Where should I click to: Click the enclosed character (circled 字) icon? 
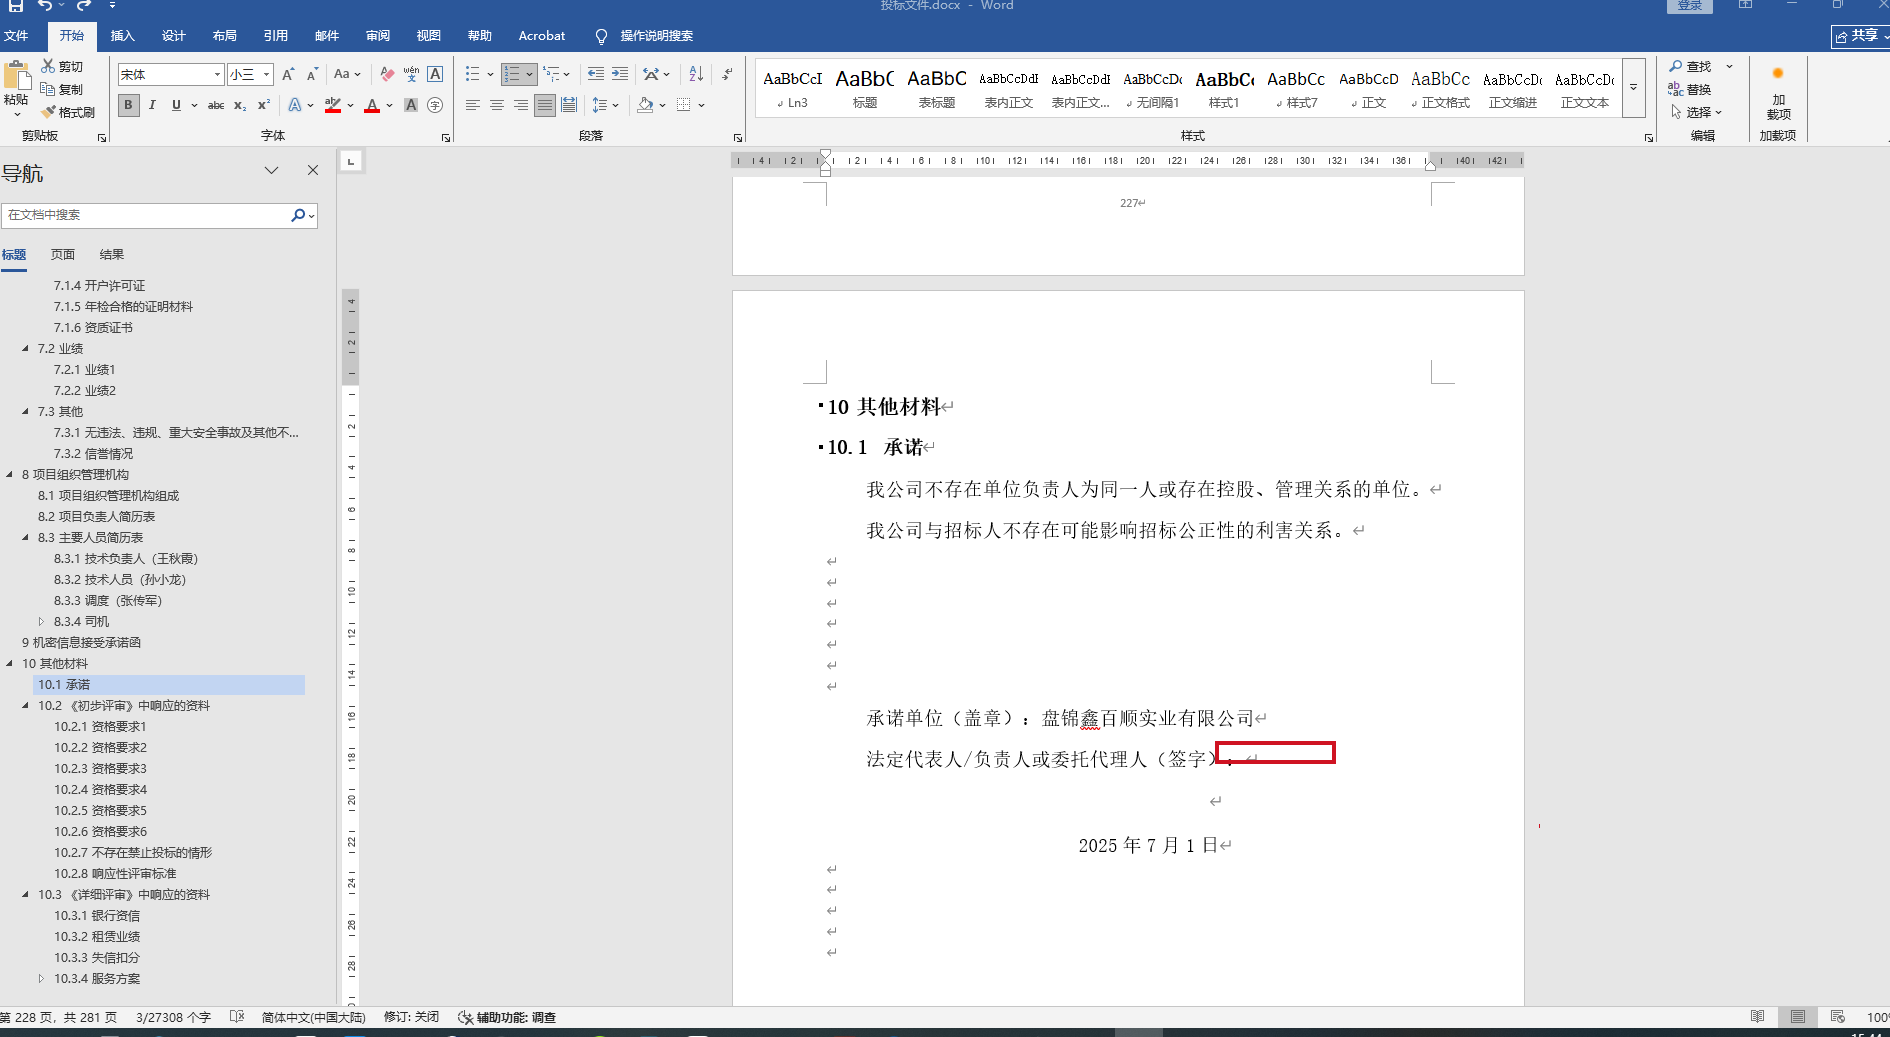tap(435, 105)
